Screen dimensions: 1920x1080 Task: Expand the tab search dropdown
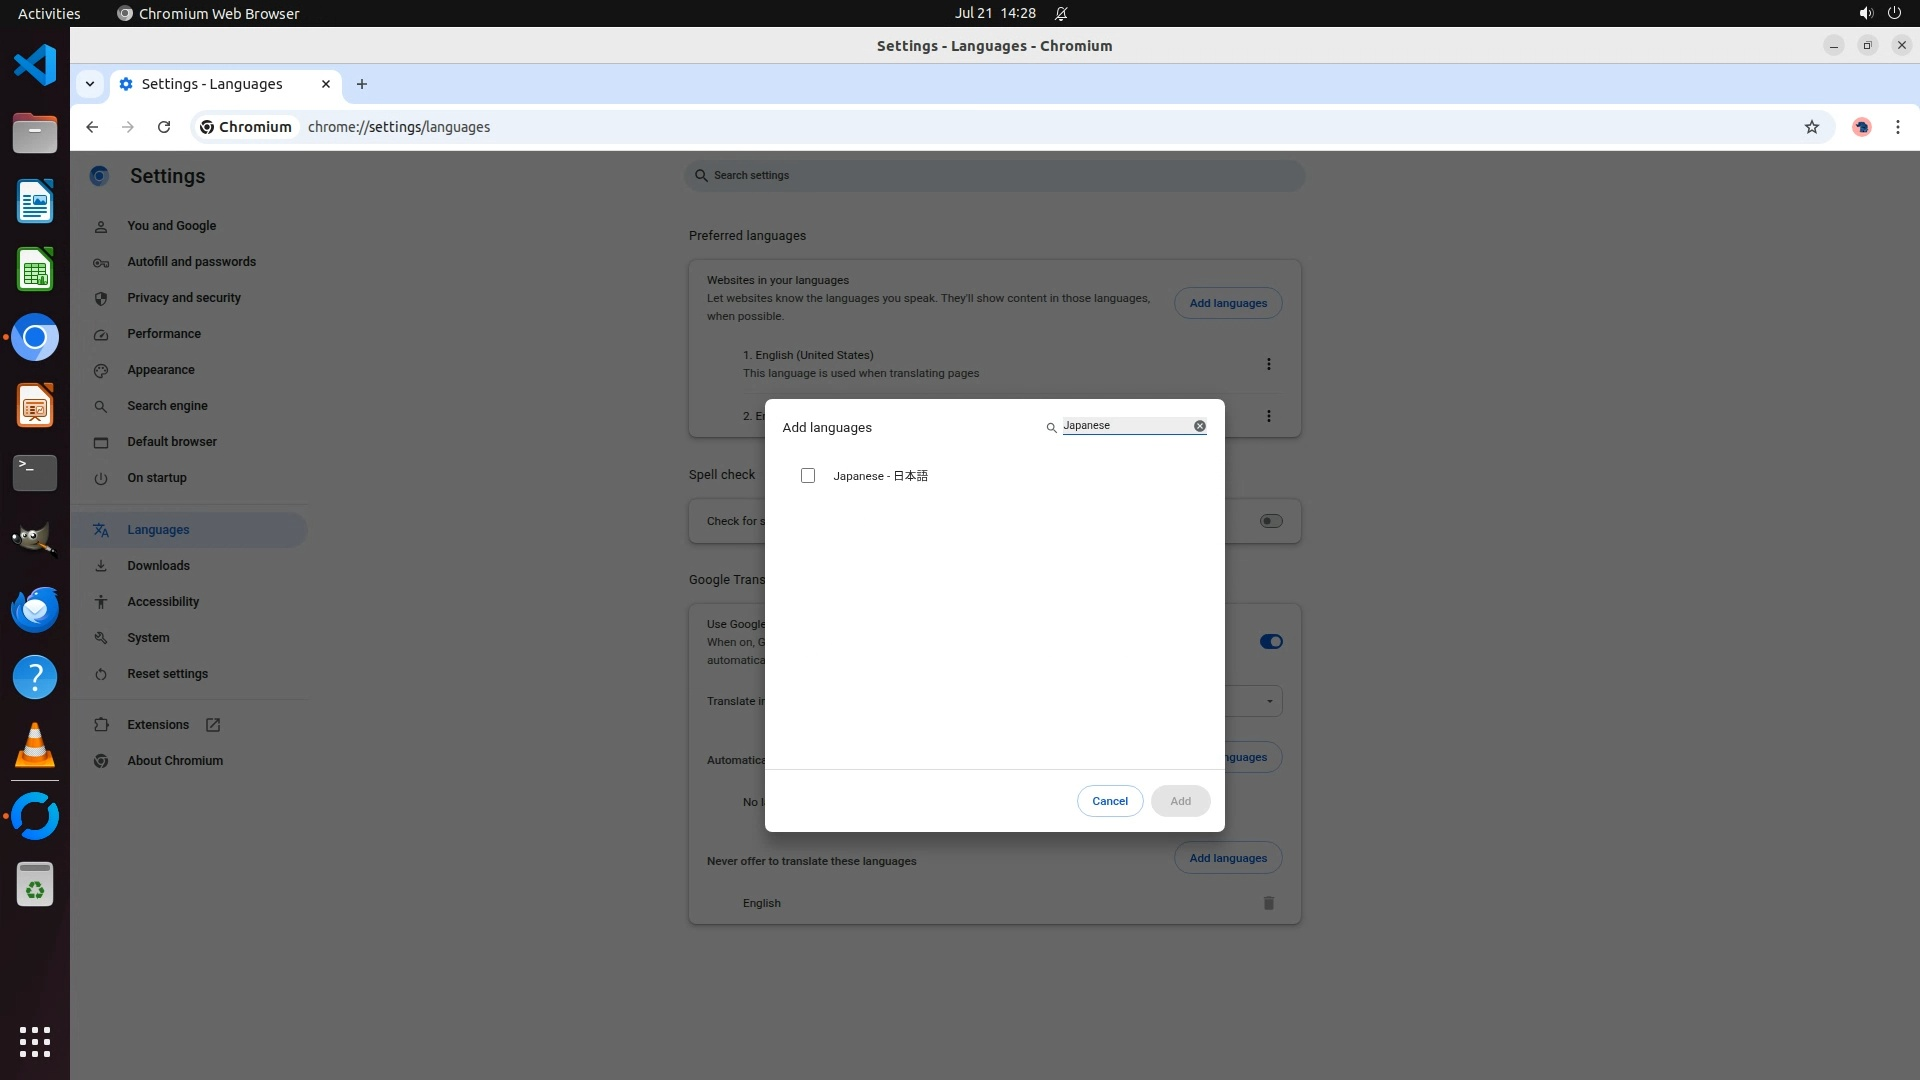90,84
